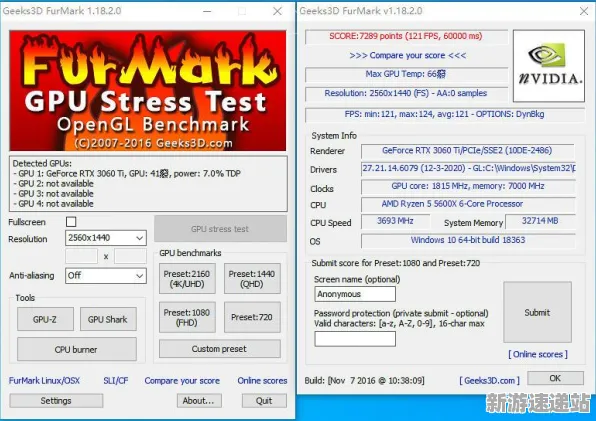Close the FurMark results window
596x421 pixels.
point(584,11)
